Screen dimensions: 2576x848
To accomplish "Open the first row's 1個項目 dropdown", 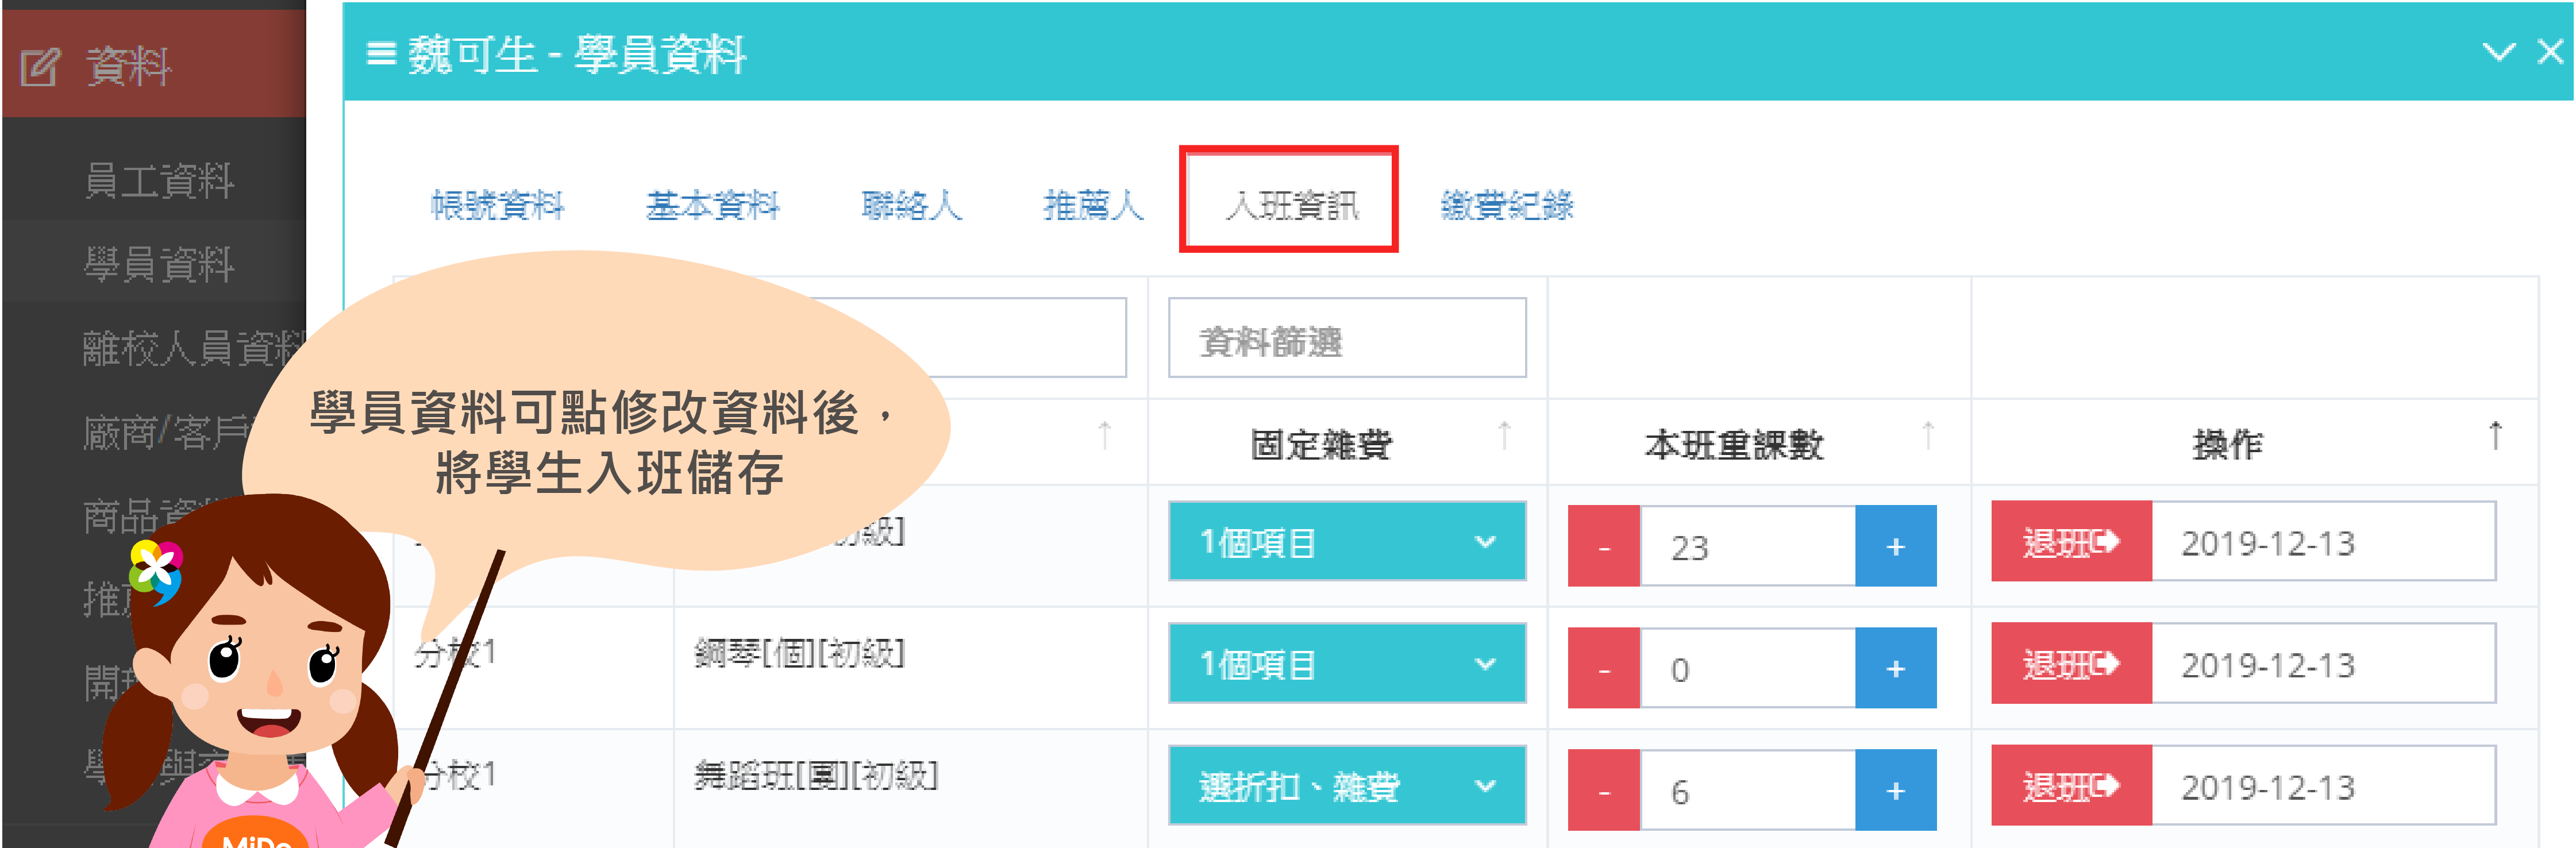I will [x=1346, y=542].
